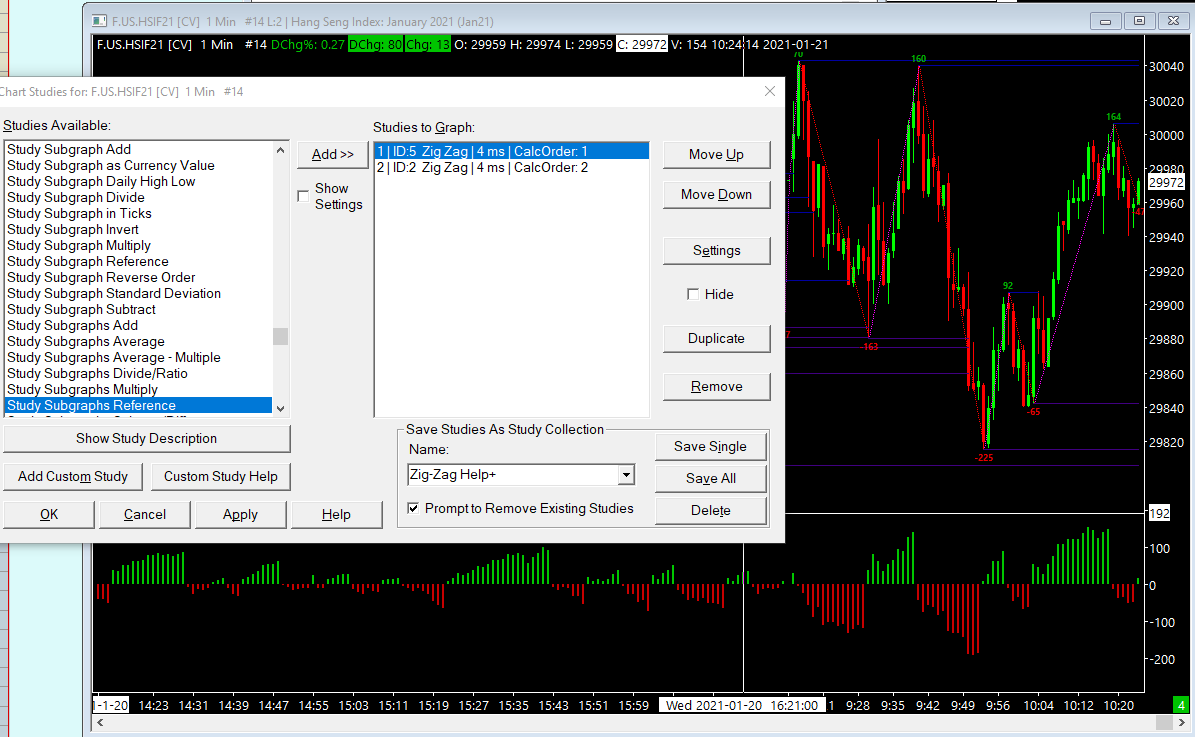Screen dimensions: 1195x737
Task: Click the Wed 2021-01-20 16:21:00 time marker
Action: 742,705
